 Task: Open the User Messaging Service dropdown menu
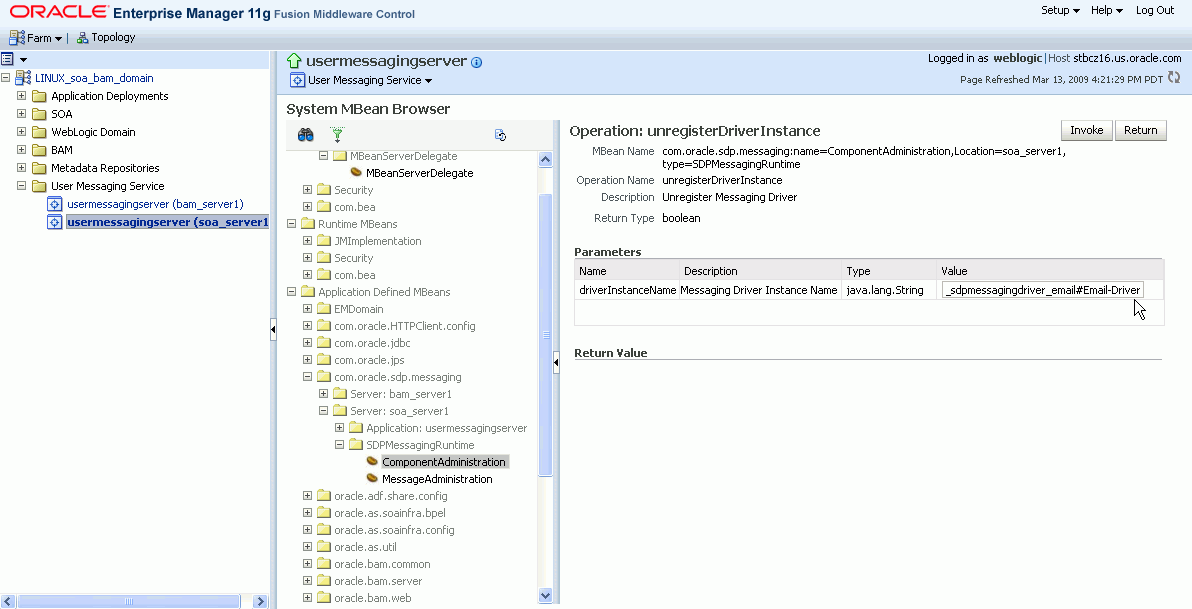click(x=369, y=81)
